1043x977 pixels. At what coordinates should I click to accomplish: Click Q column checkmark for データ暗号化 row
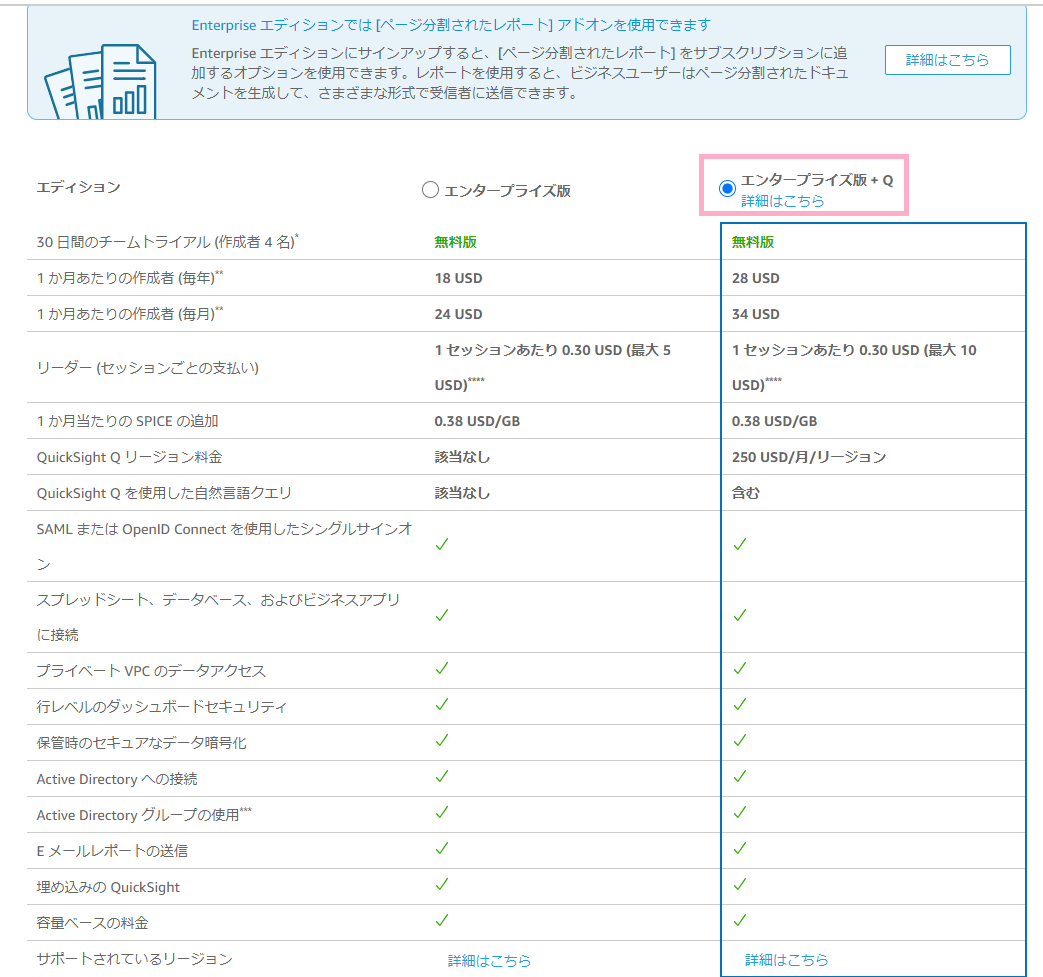pos(740,740)
